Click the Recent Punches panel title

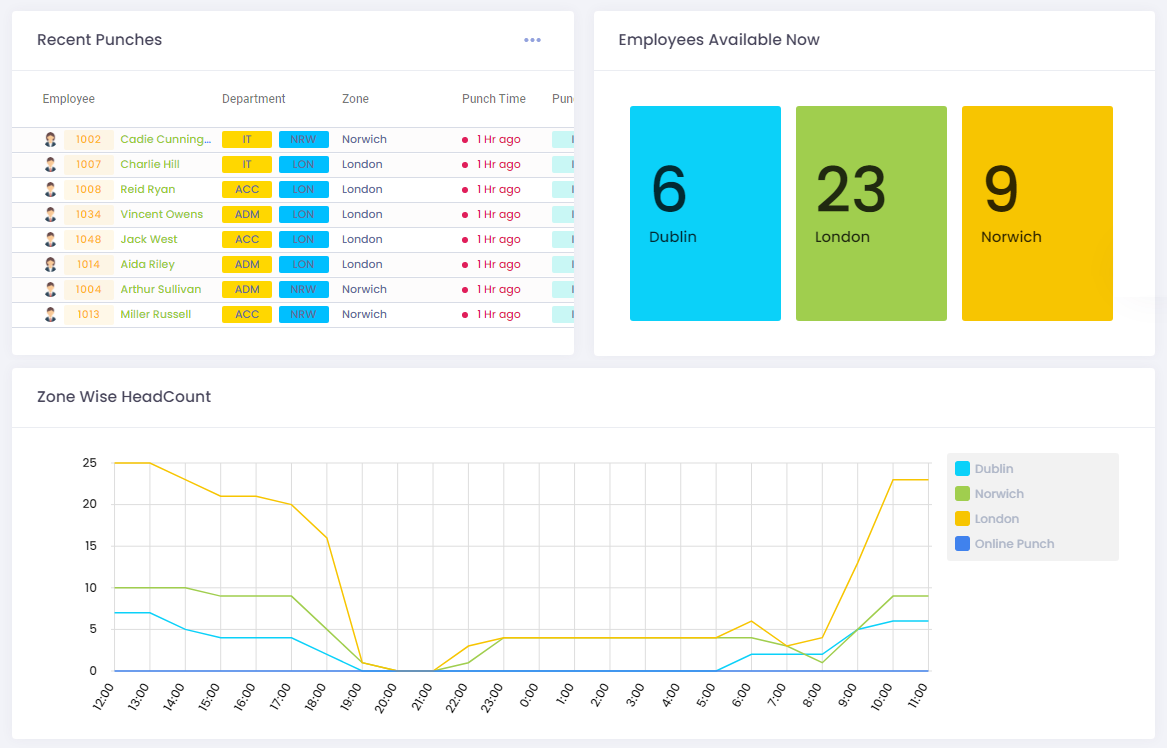tap(100, 40)
